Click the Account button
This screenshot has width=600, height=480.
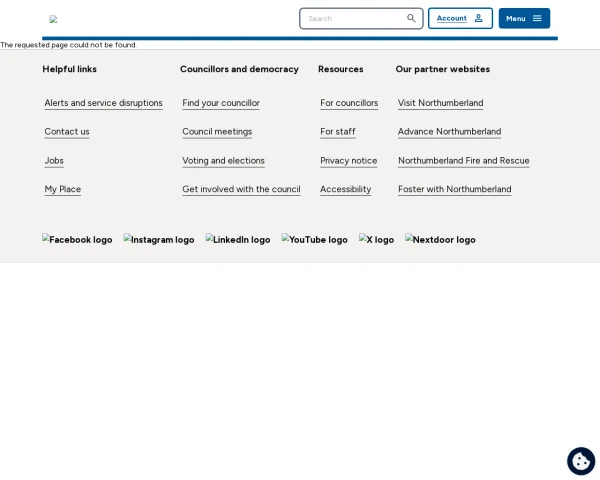[460, 18]
